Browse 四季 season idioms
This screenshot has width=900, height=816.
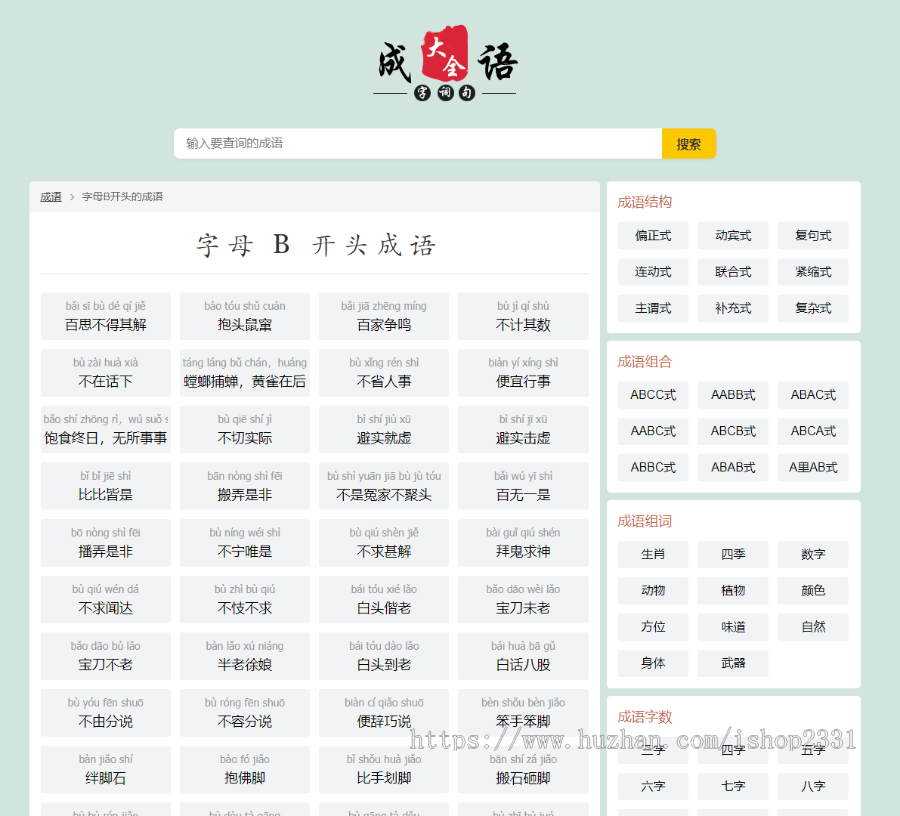point(733,554)
